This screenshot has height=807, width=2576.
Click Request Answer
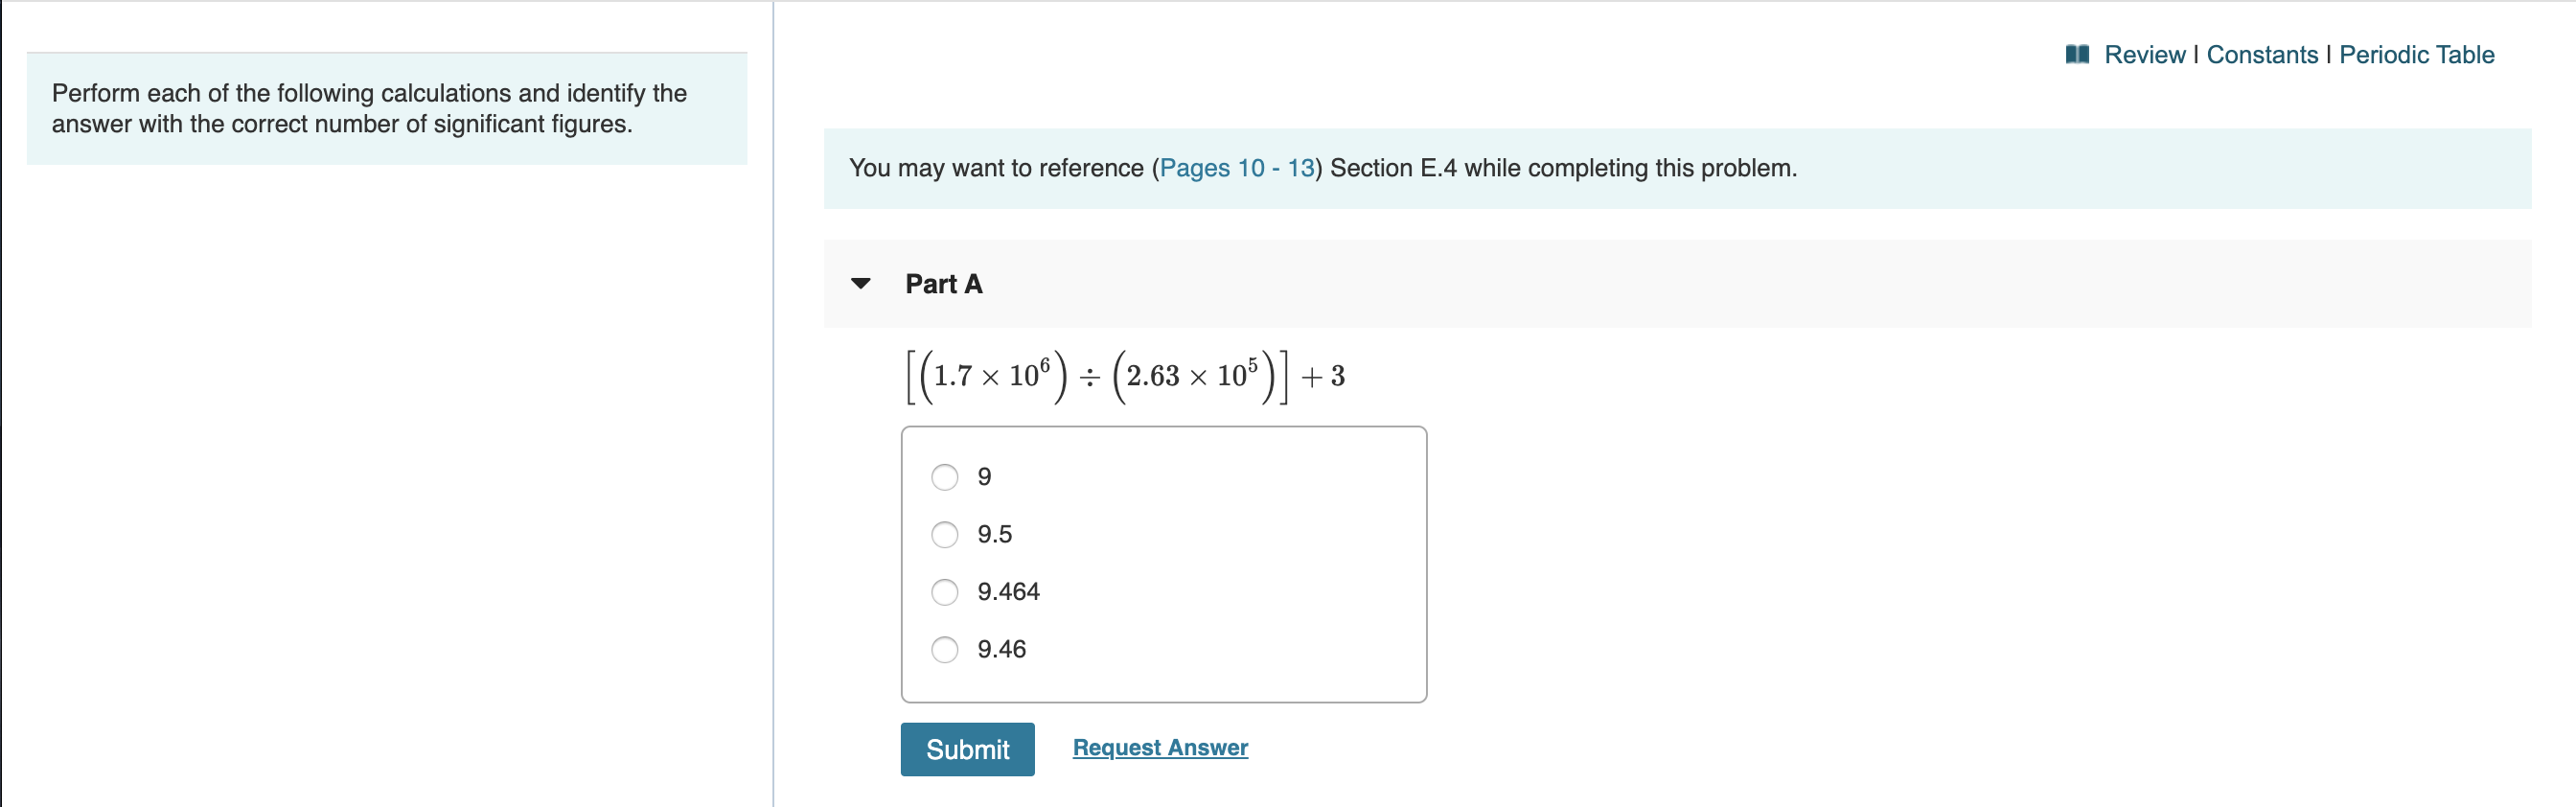pyautogui.click(x=1159, y=747)
